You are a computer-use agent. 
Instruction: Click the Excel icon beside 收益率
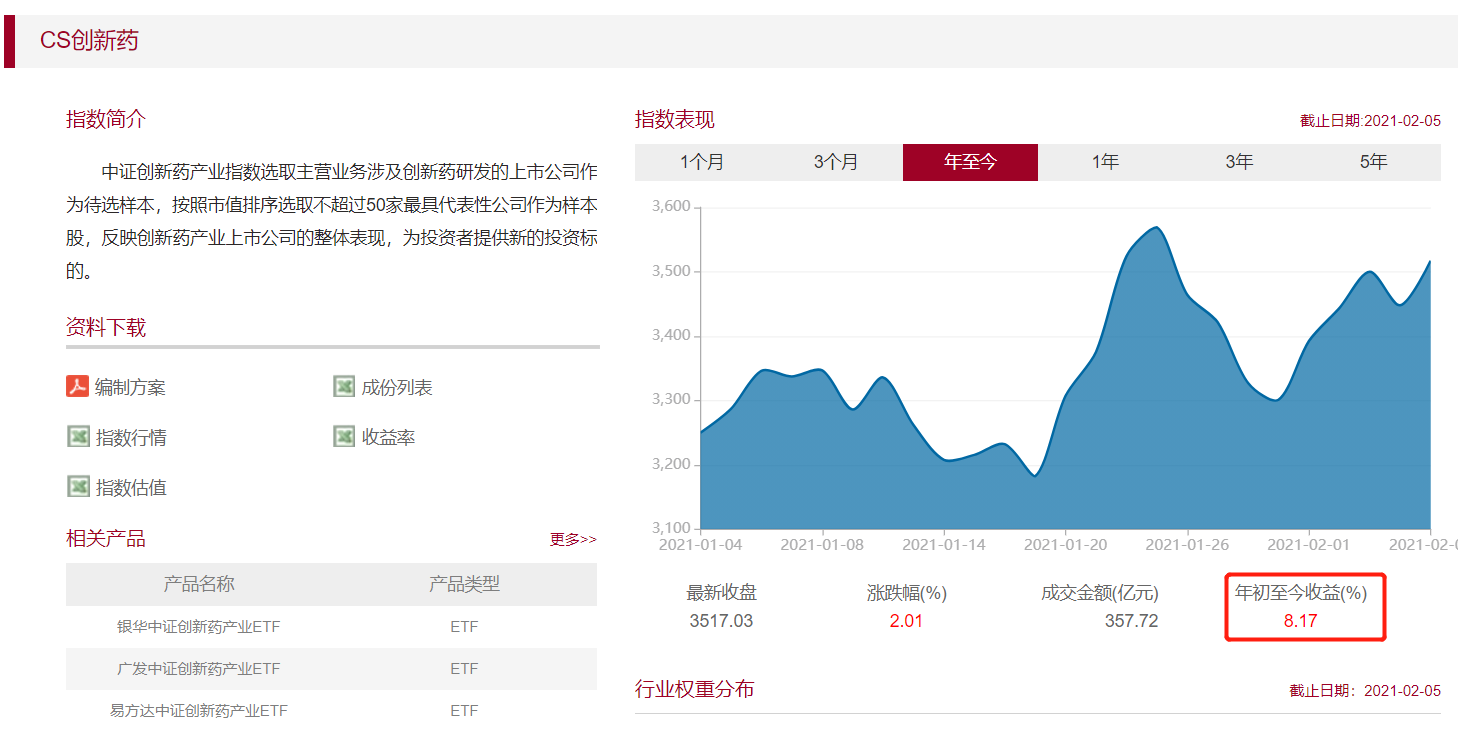pos(344,436)
